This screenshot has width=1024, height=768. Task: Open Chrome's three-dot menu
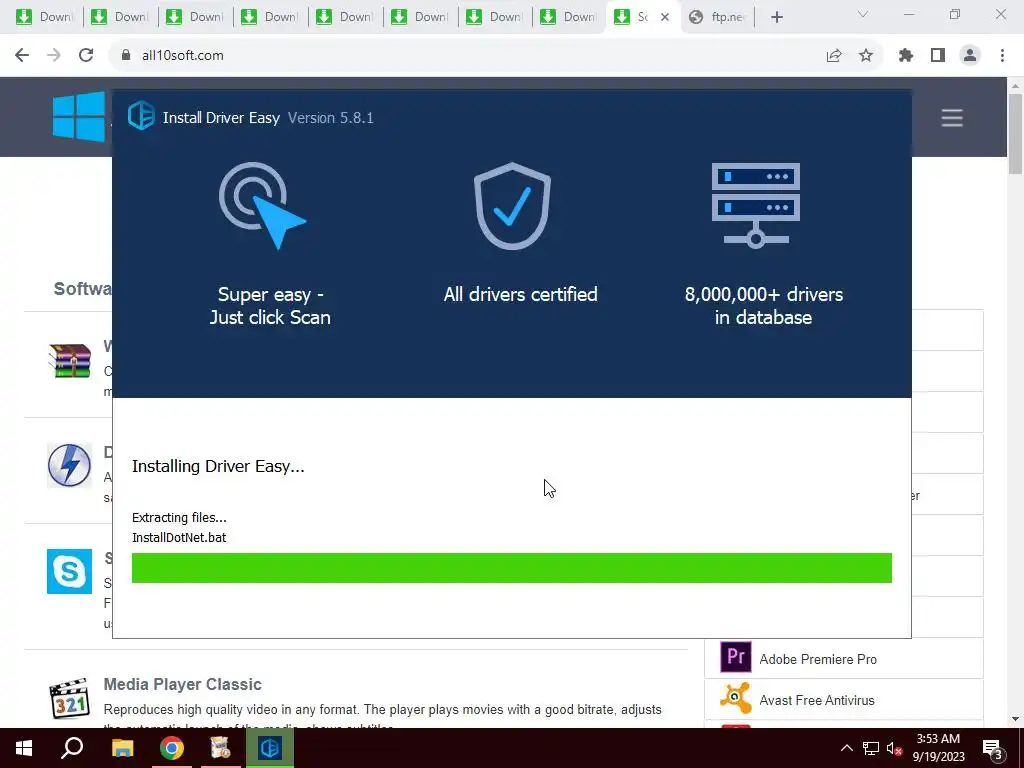coord(1002,56)
